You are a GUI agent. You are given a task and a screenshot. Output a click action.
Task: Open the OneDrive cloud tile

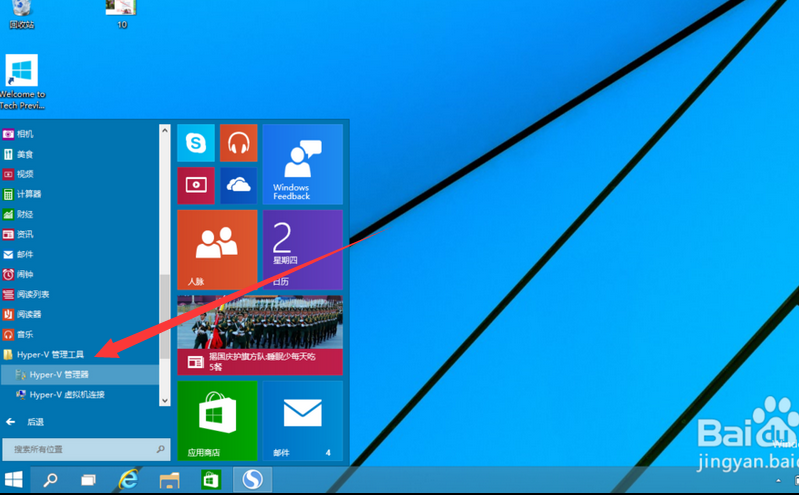coord(238,185)
